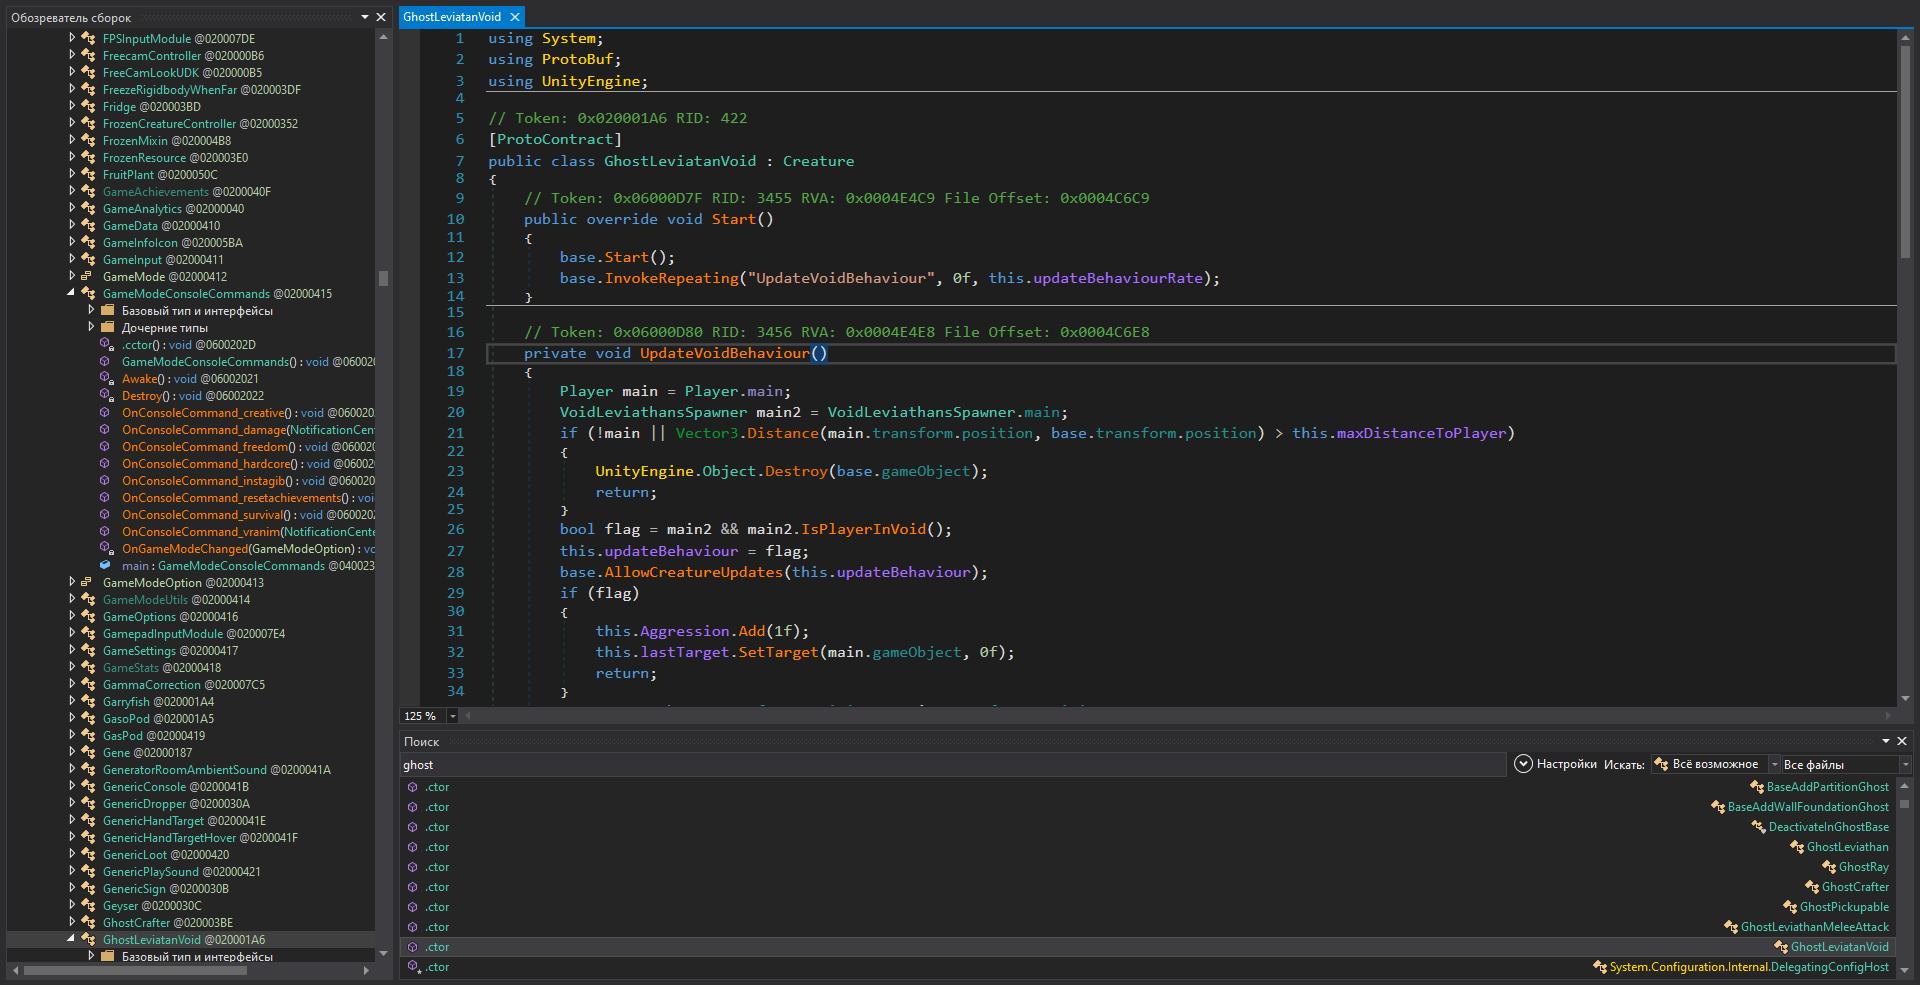Expand the Базовый тип и интерфейсы node under GameModeConsoleCommands
Image resolution: width=1920 pixels, height=985 pixels.
91,311
